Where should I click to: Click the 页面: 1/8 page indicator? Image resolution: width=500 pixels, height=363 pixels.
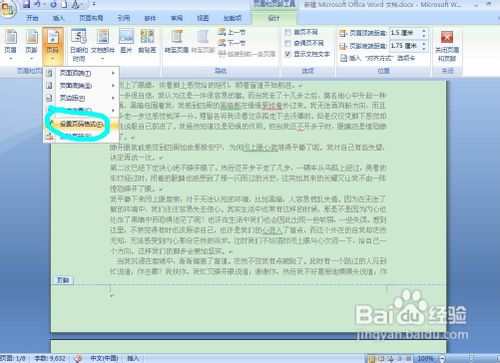13,358
